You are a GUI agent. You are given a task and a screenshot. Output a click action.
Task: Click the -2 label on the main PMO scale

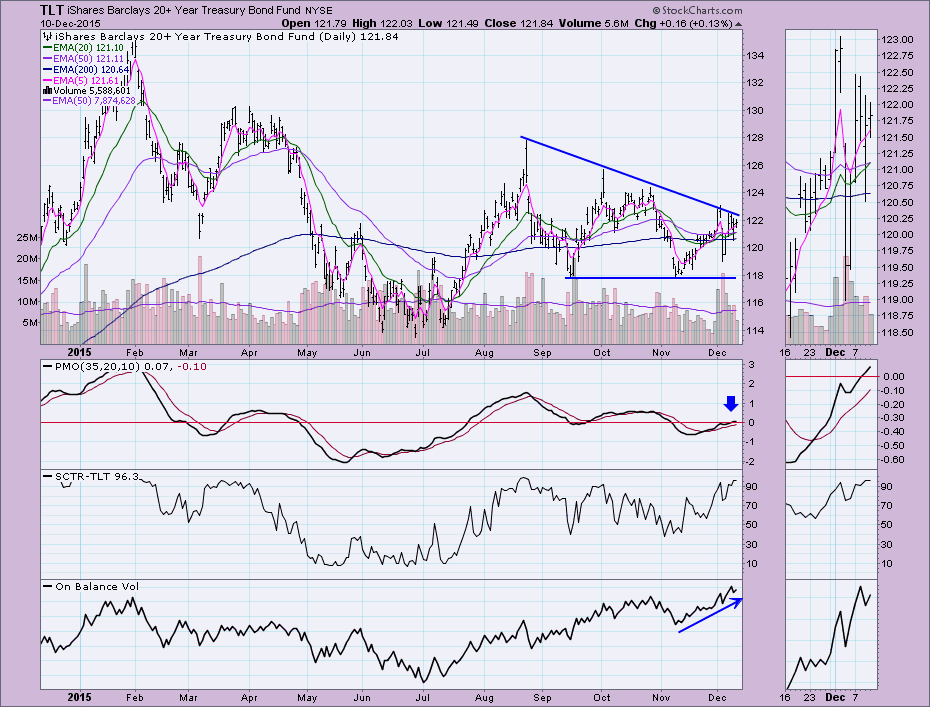tap(751, 462)
